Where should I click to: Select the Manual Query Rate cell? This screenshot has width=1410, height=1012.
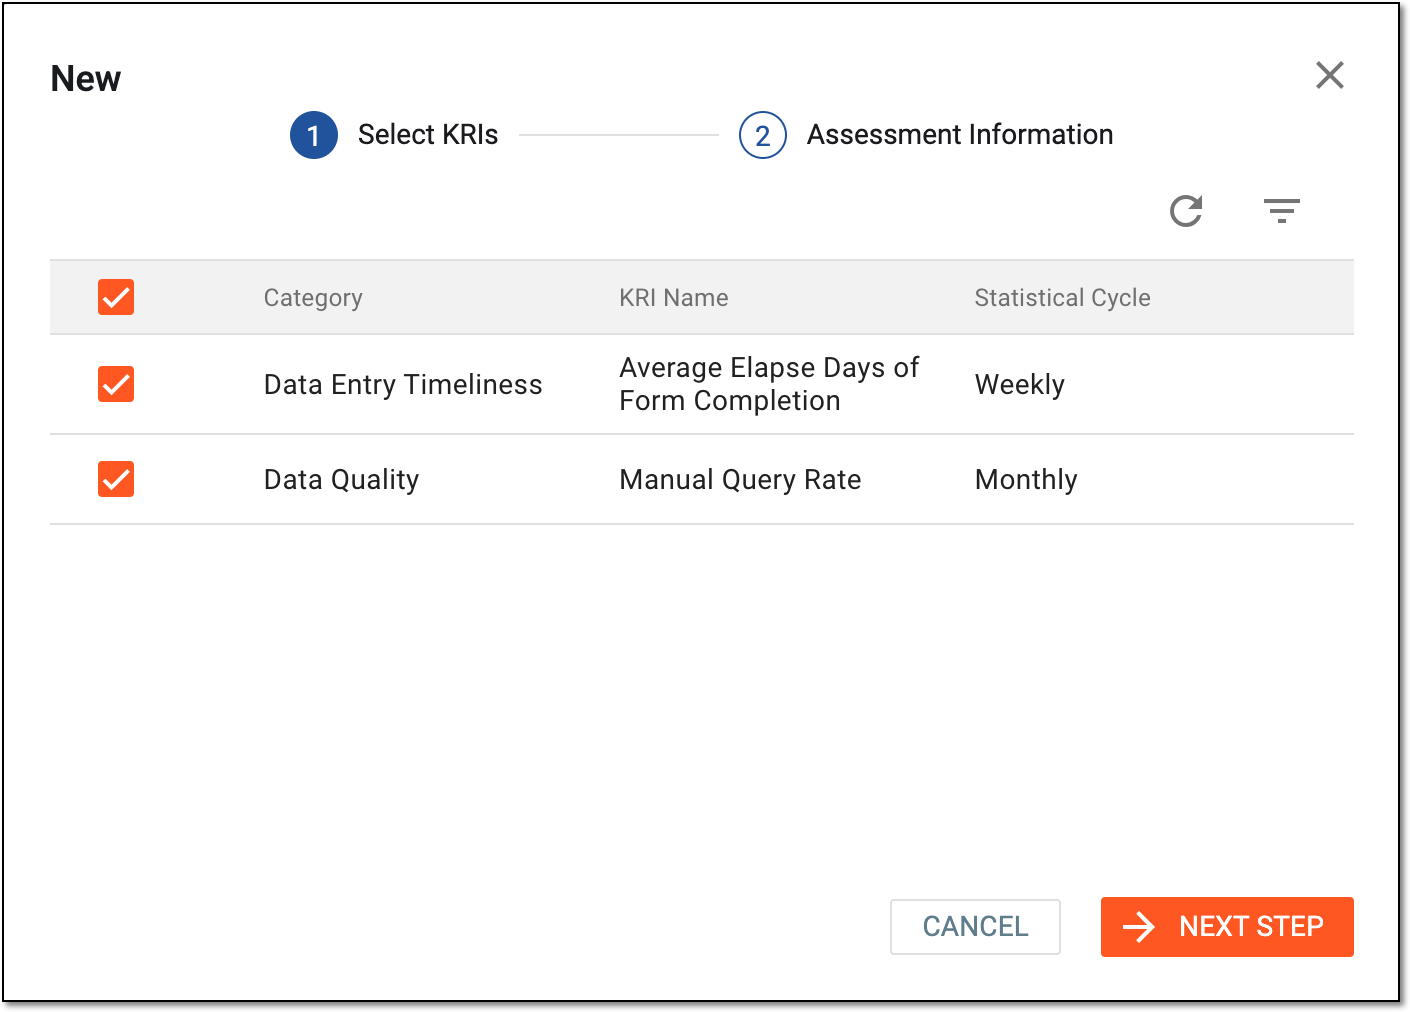point(740,480)
